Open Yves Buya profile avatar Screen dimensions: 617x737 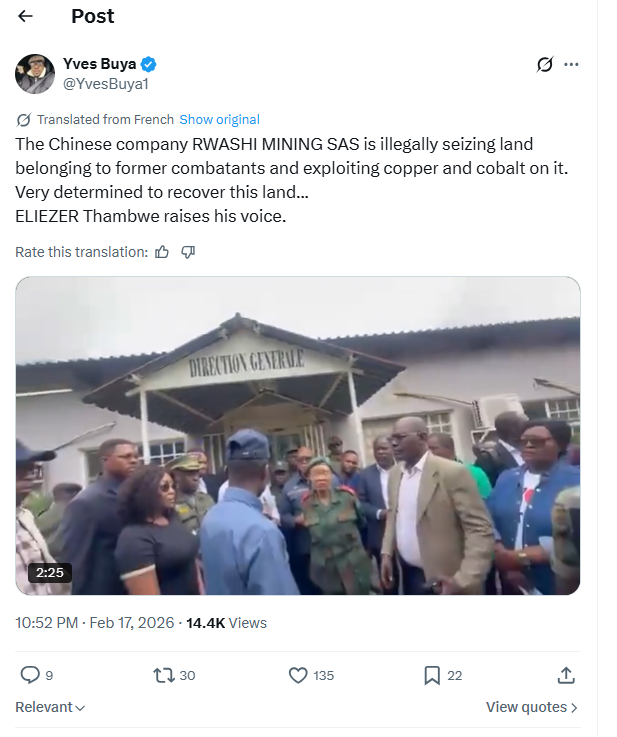tap(35, 74)
